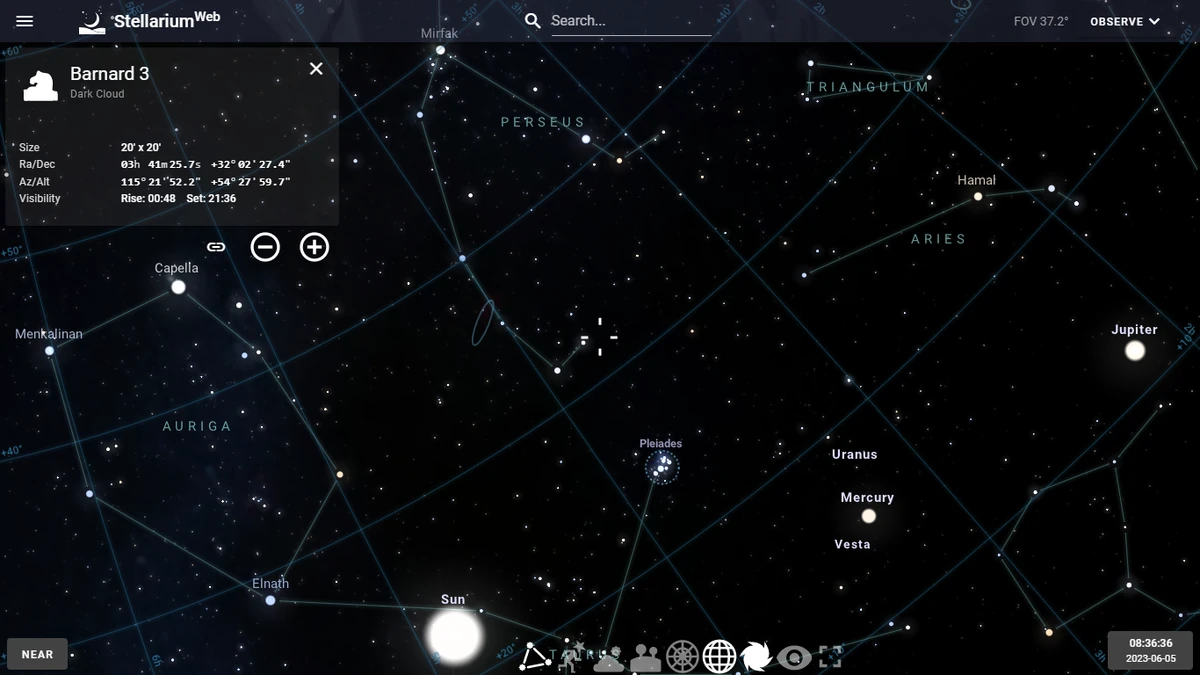Viewport: 1200px width, 675px height.
Task: Zoom out with the minus button
Action: (x=265, y=247)
